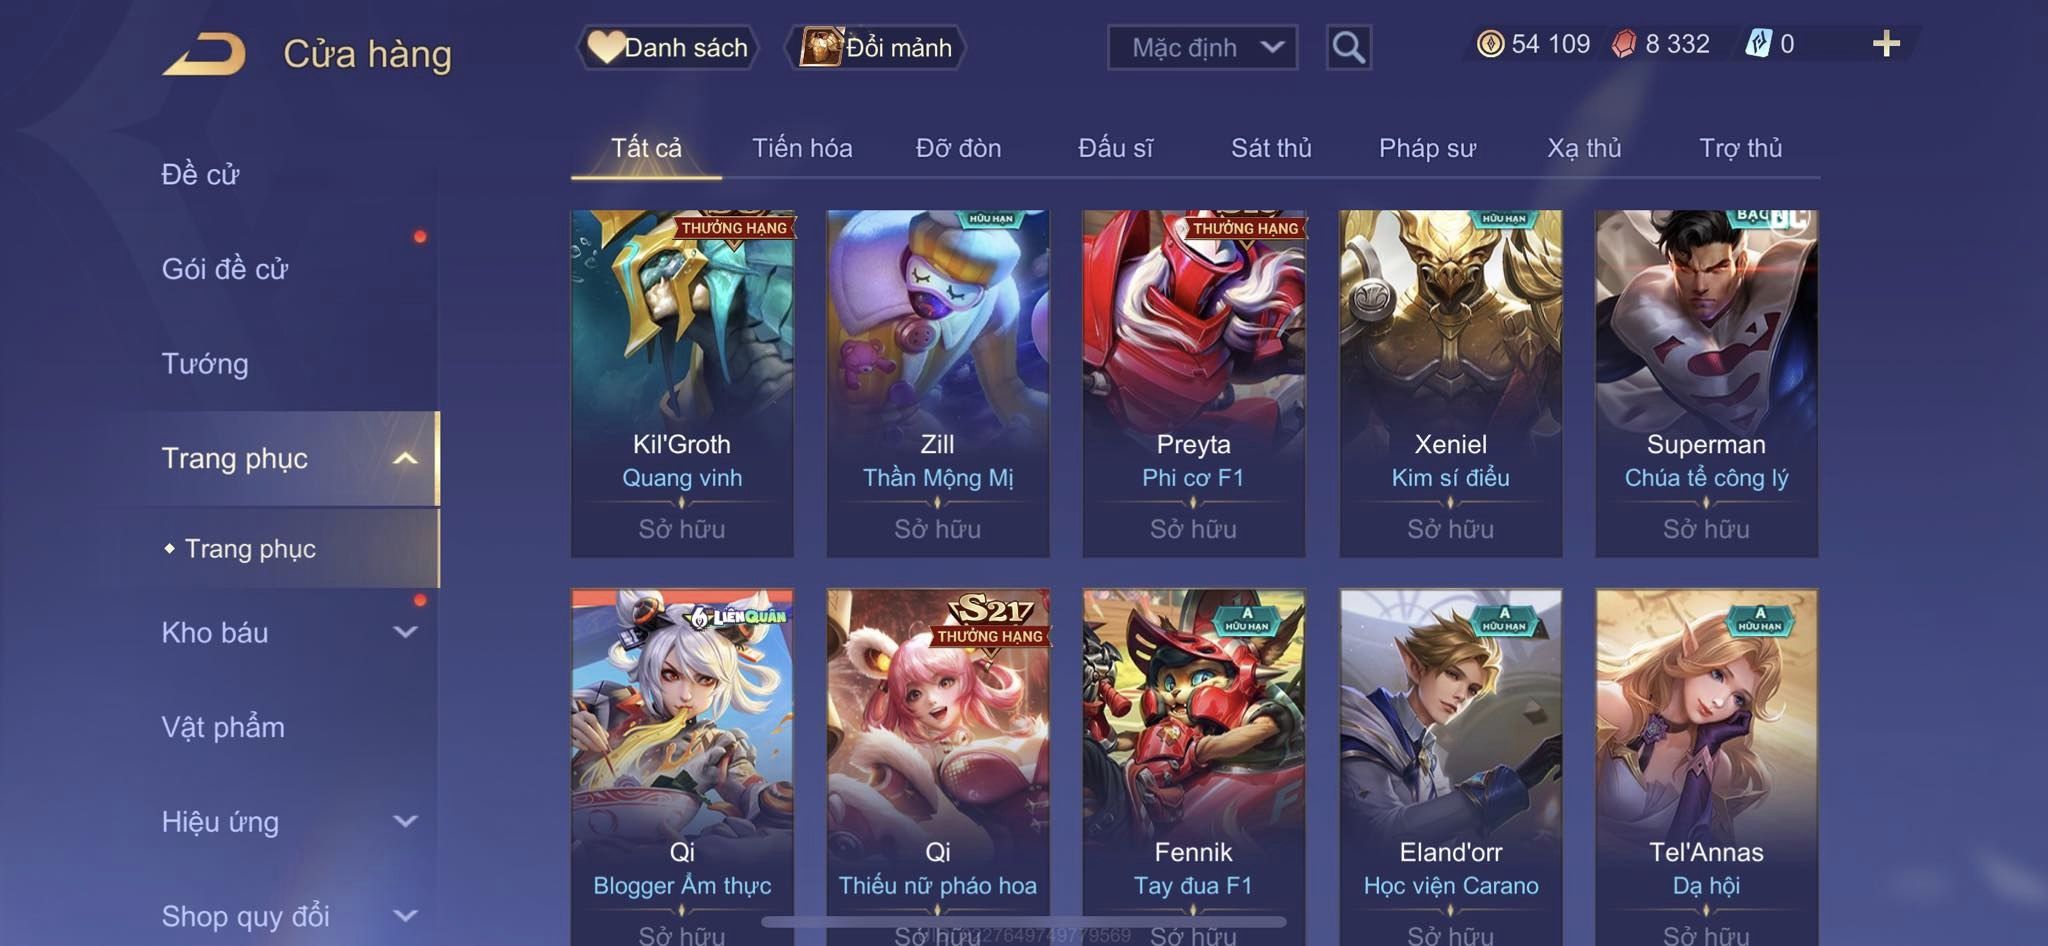Switch to the Sát thủ tab
This screenshot has width=2048, height=946.
1271,148
